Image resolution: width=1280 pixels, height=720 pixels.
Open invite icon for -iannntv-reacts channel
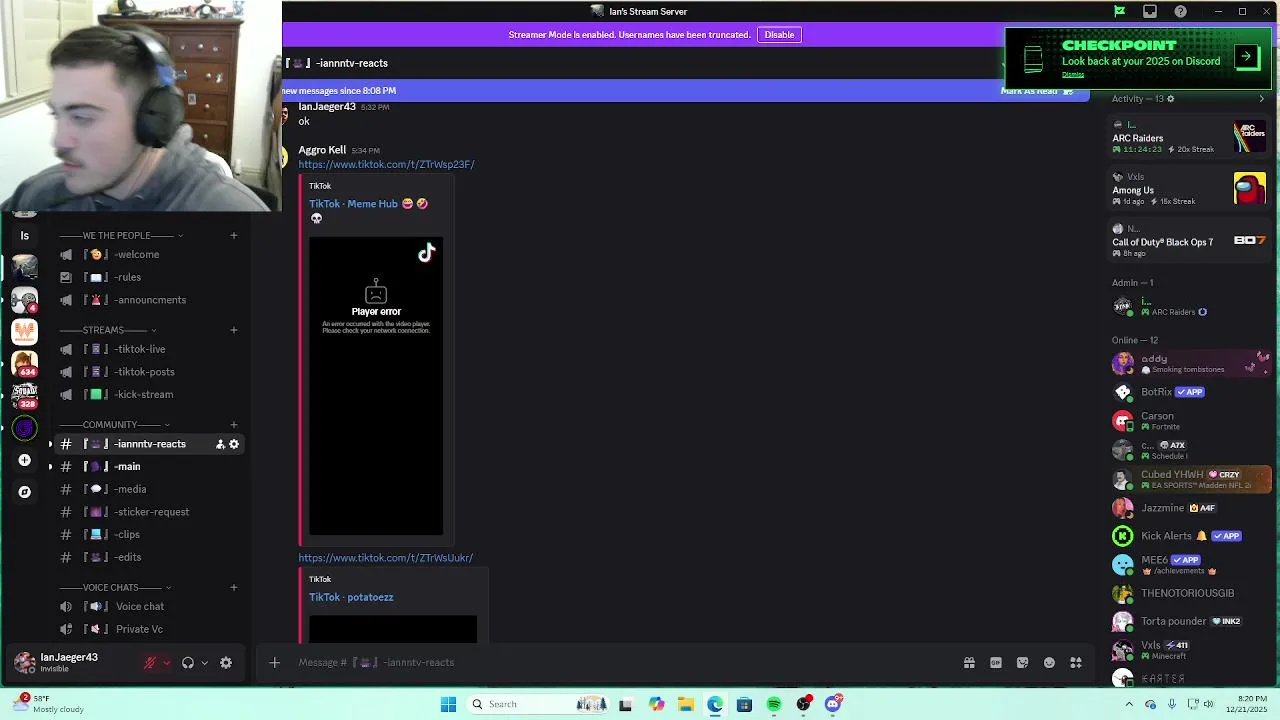coord(220,444)
